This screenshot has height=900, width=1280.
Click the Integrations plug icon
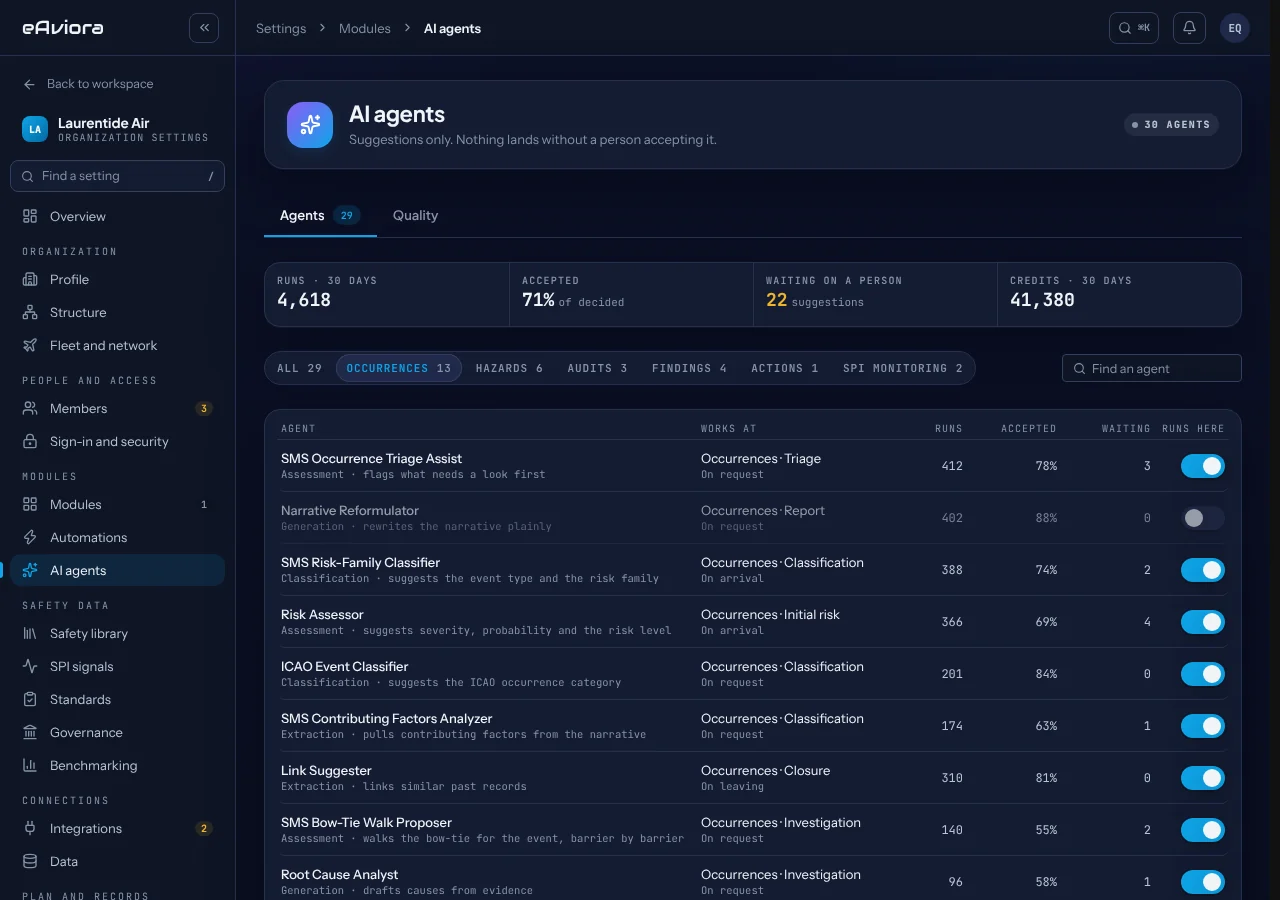30,828
